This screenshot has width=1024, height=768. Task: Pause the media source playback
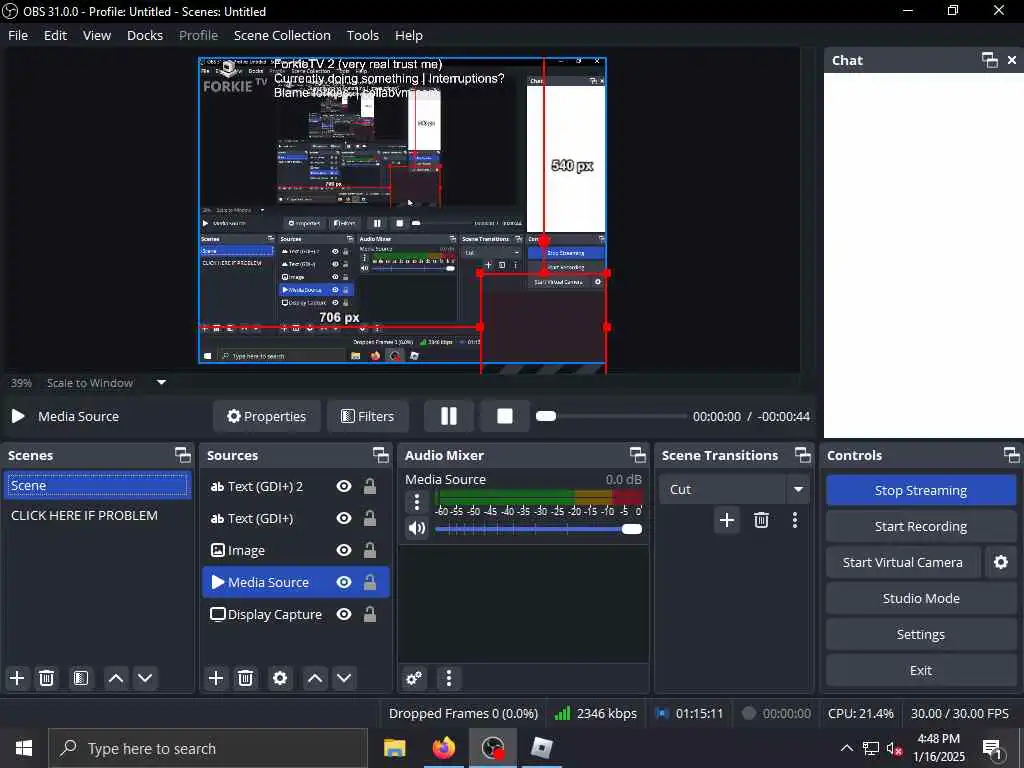pos(449,416)
